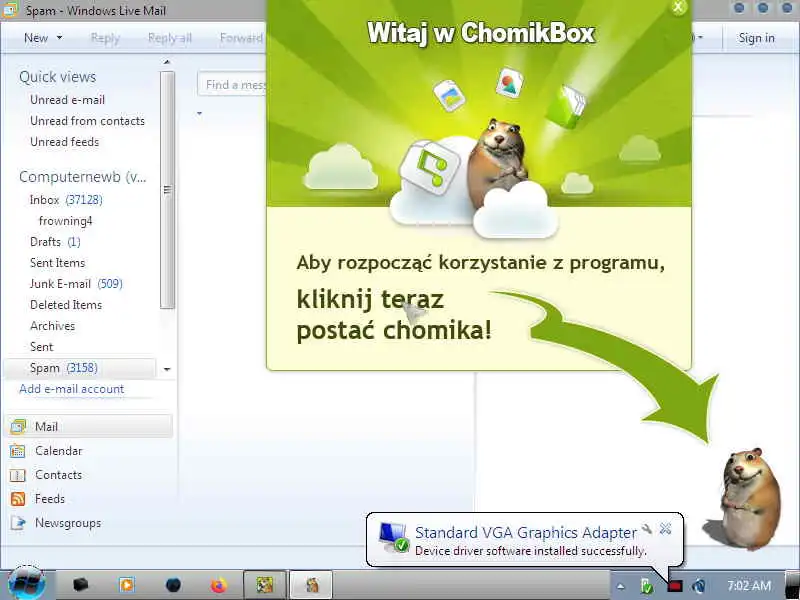Click the Newsgroups icon
Image resolution: width=800 pixels, height=600 pixels.
[x=18, y=523]
